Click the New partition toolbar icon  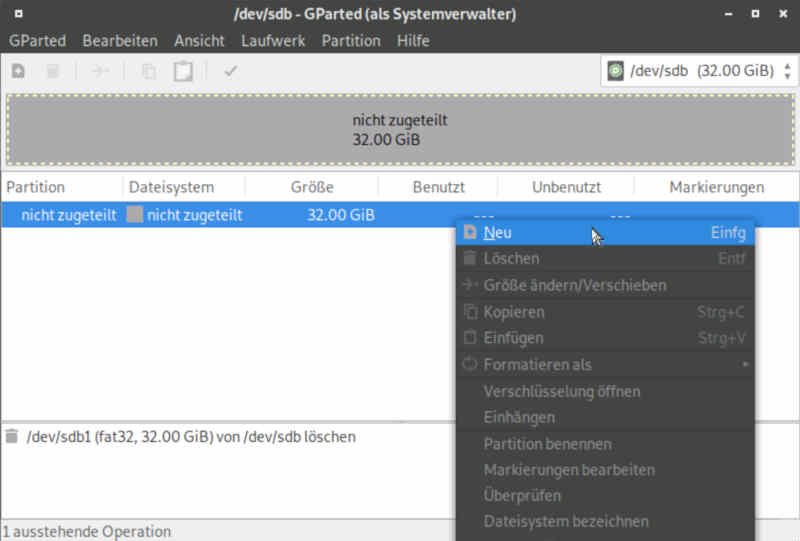click(x=19, y=71)
